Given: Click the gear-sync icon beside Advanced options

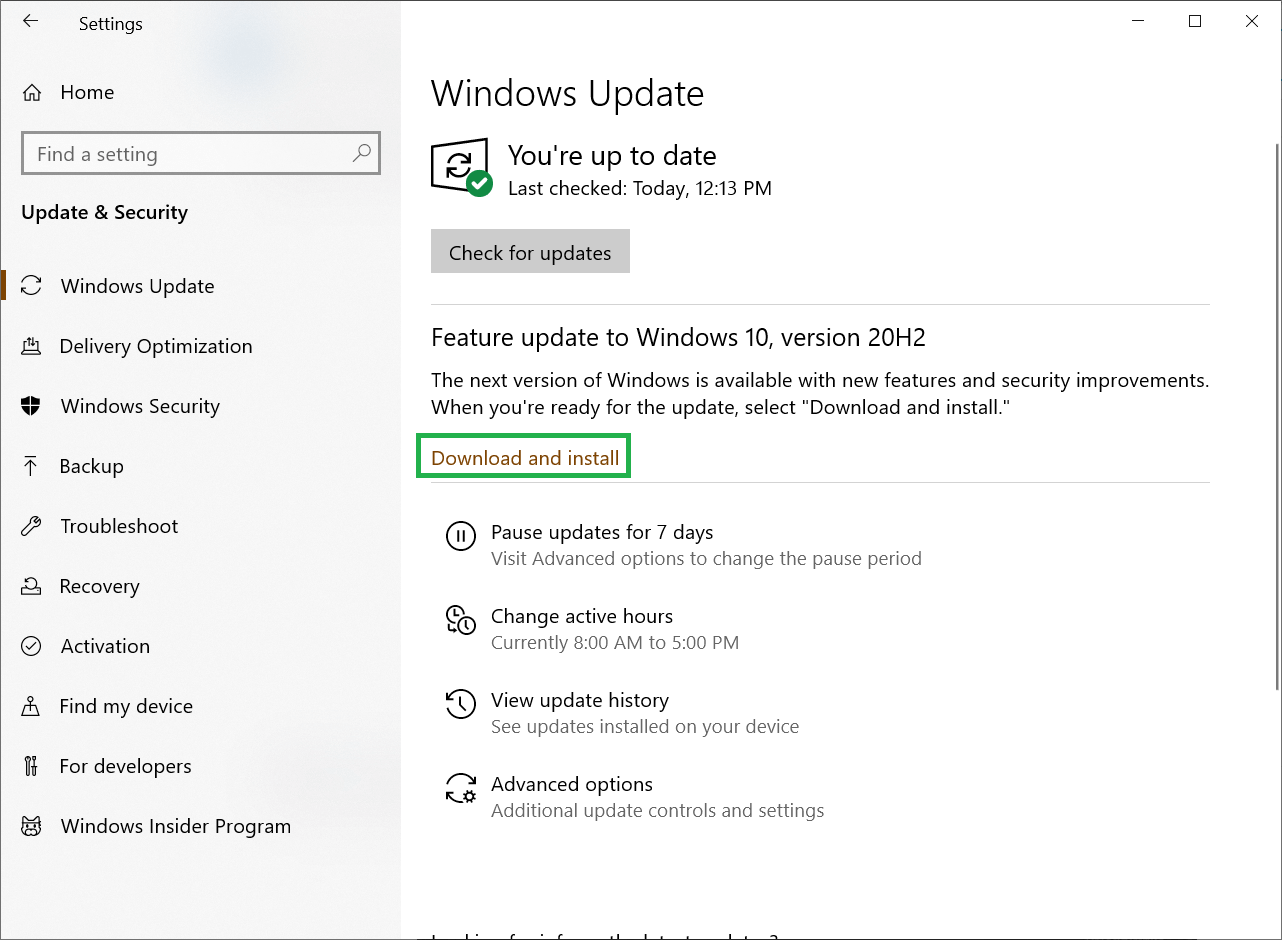Looking at the screenshot, I should pos(460,788).
